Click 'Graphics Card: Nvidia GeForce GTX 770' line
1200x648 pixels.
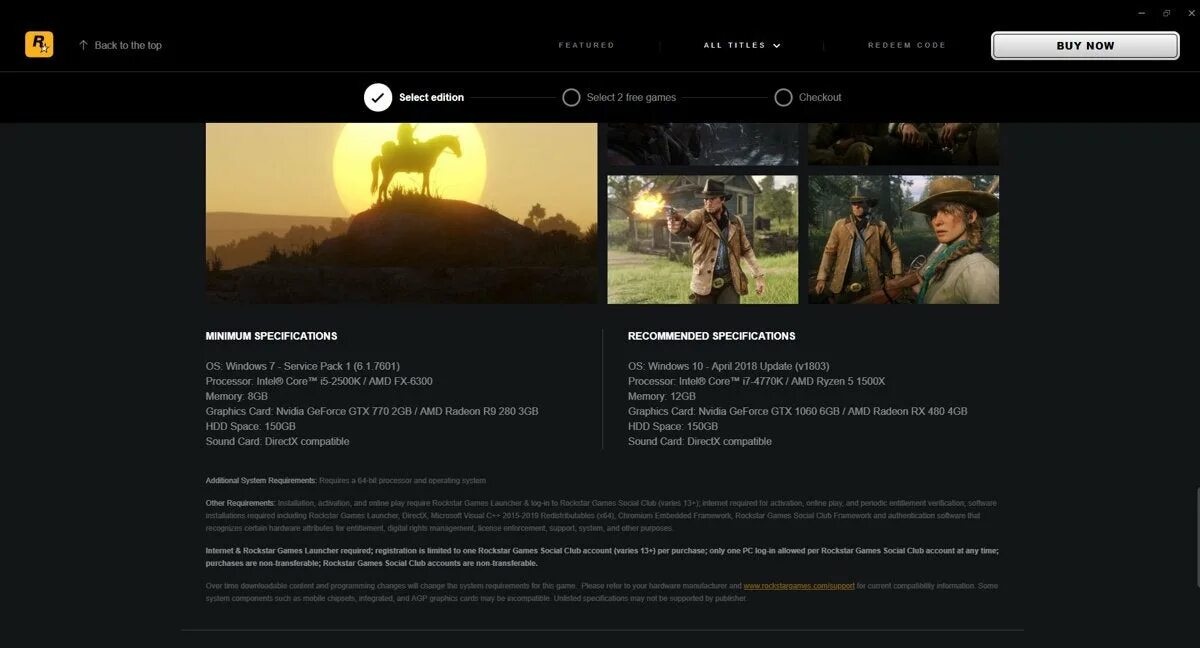(x=372, y=411)
